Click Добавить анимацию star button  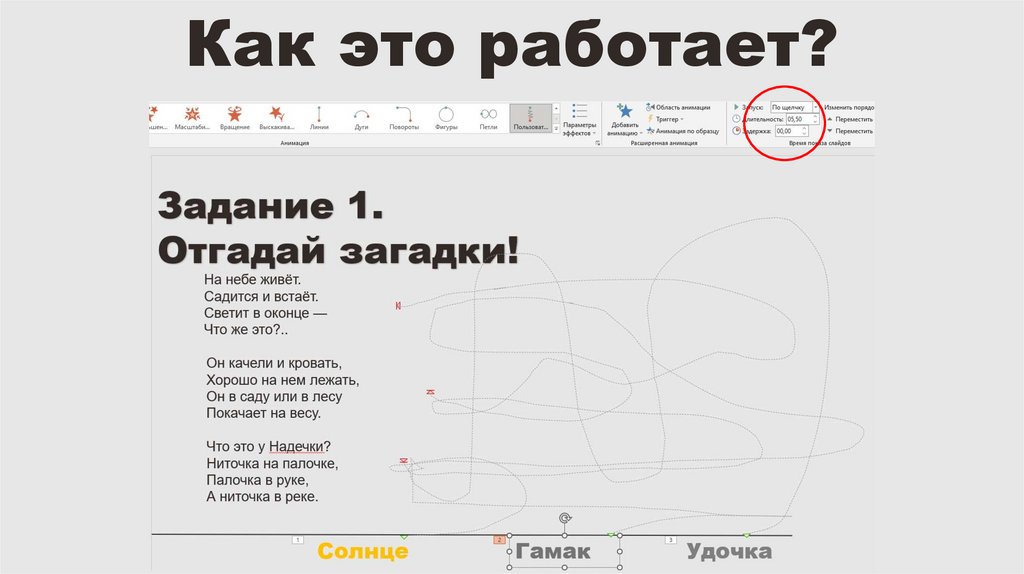point(624,120)
